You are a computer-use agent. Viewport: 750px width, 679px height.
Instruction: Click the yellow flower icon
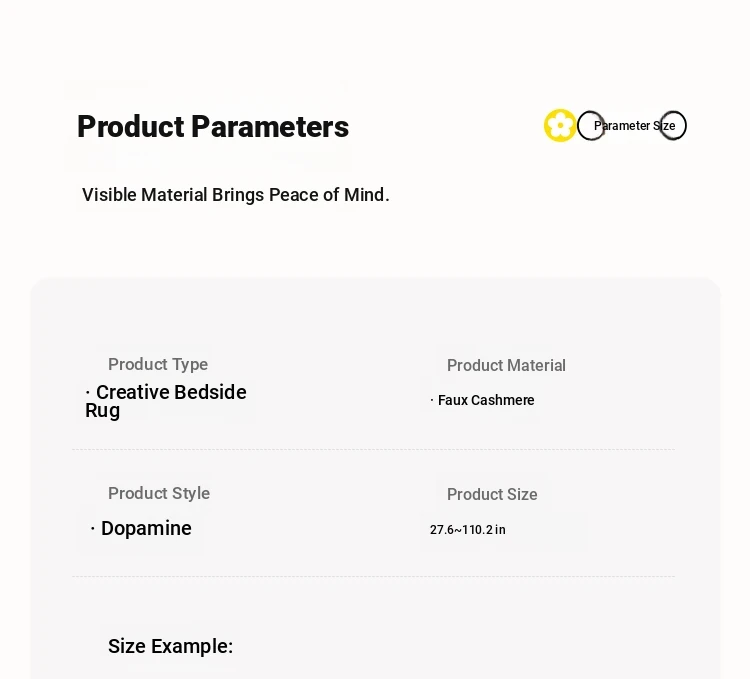point(560,125)
